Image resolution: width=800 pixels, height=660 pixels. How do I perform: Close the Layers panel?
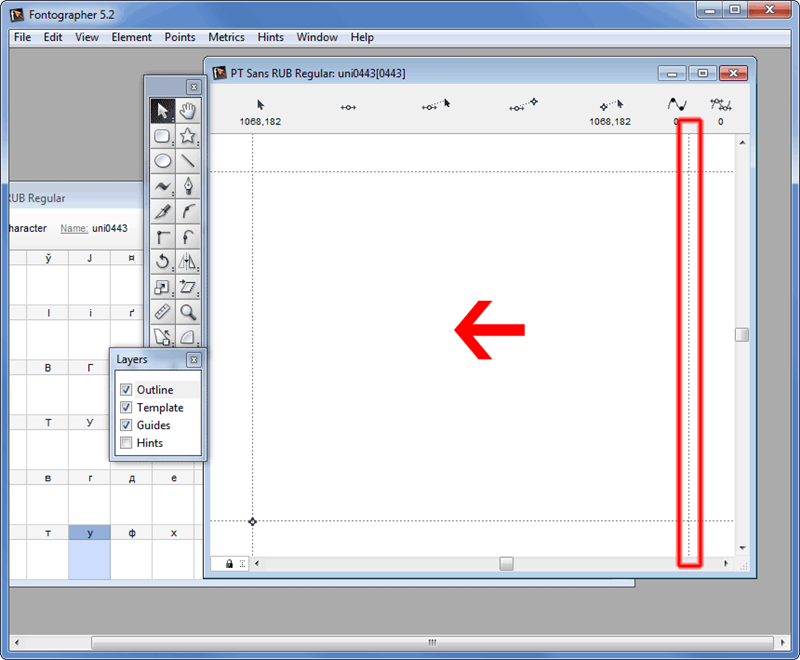click(193, 360)
